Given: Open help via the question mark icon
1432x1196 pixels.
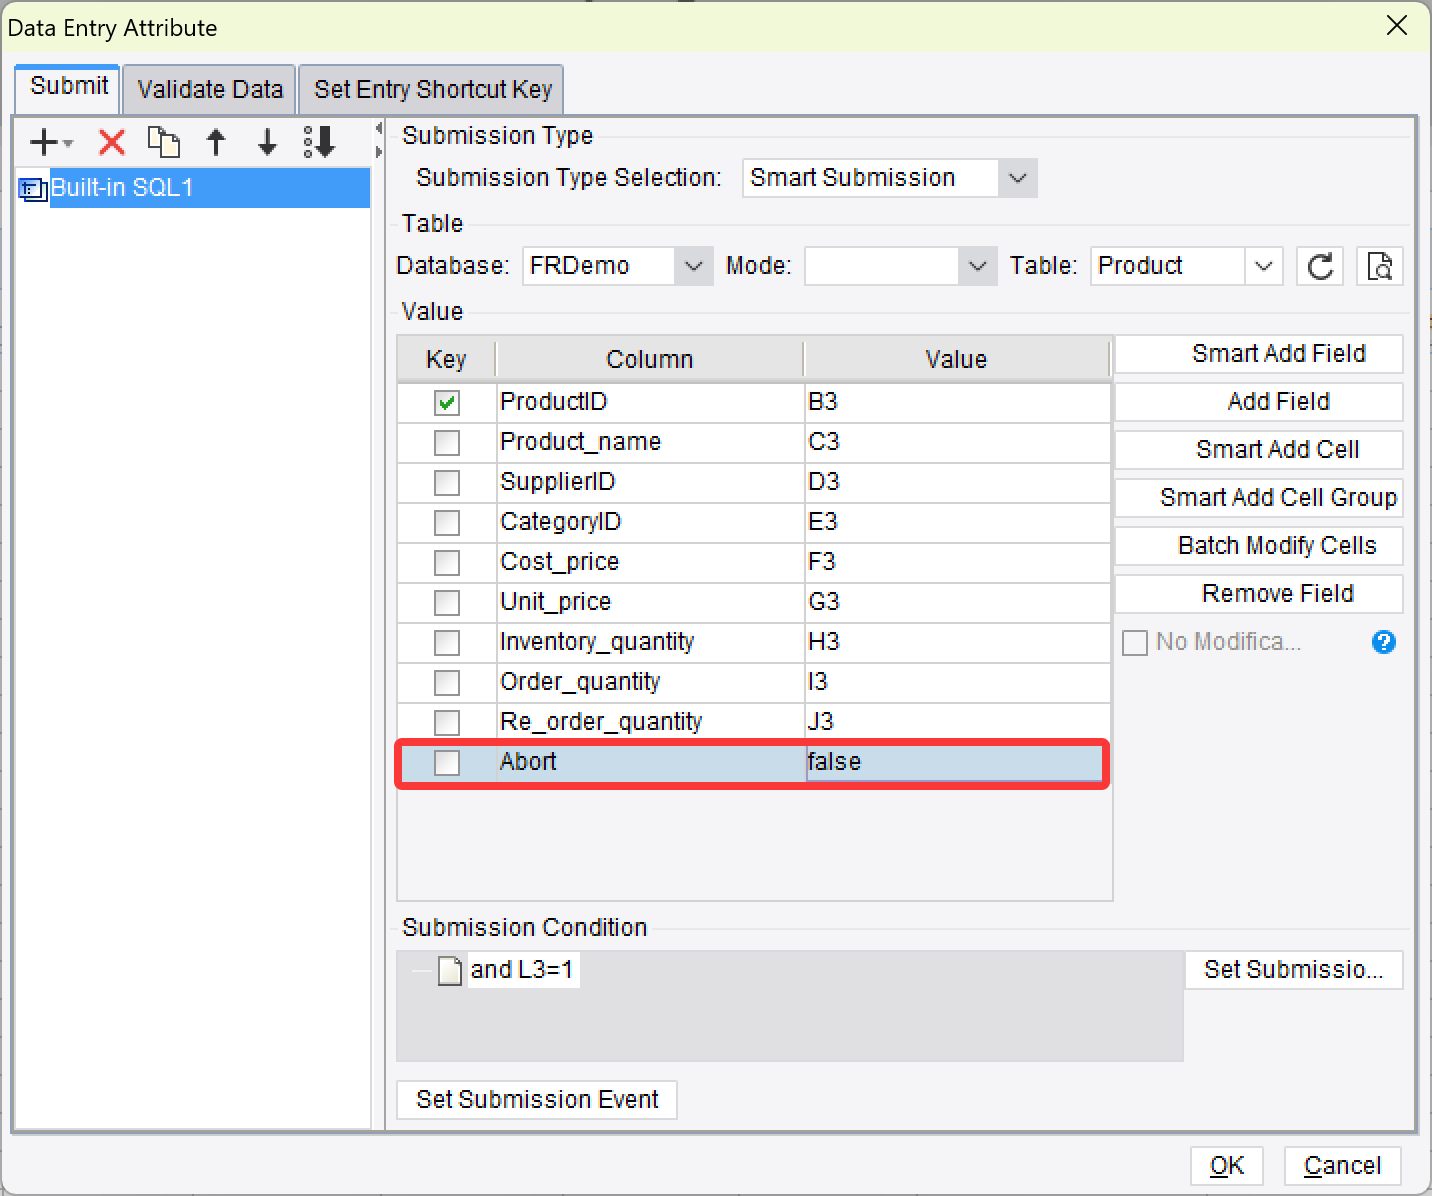Looking at the screenshot, I should tap(1383, 642).
